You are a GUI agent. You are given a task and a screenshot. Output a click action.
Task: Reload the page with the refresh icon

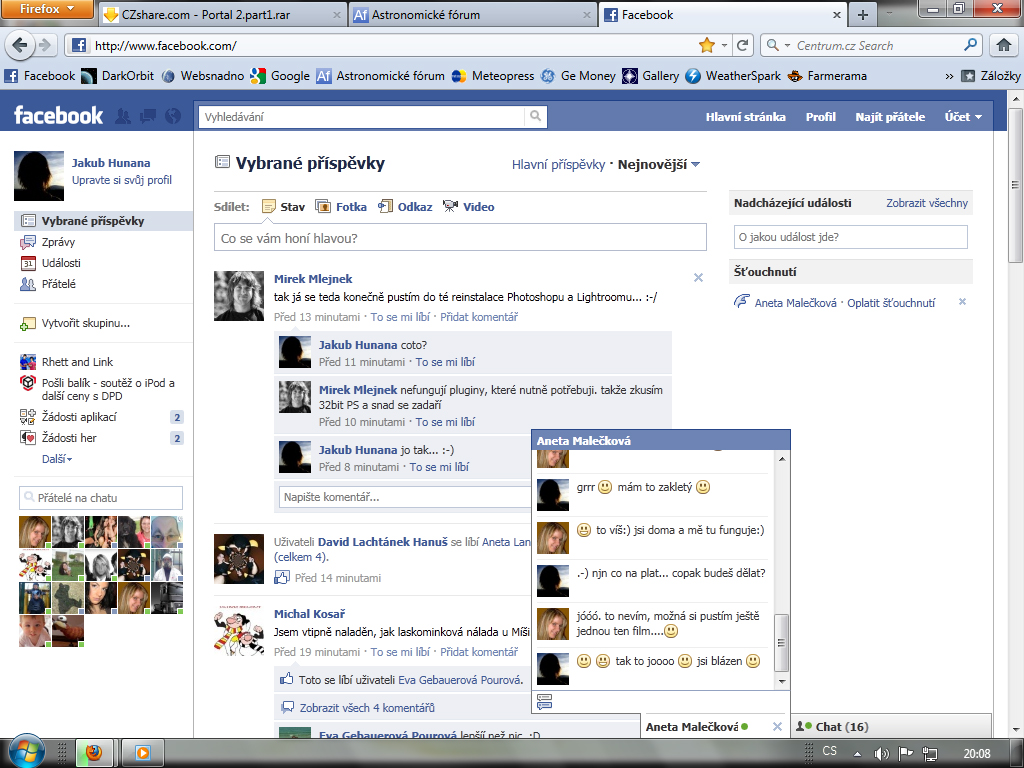tap(743, 45)
